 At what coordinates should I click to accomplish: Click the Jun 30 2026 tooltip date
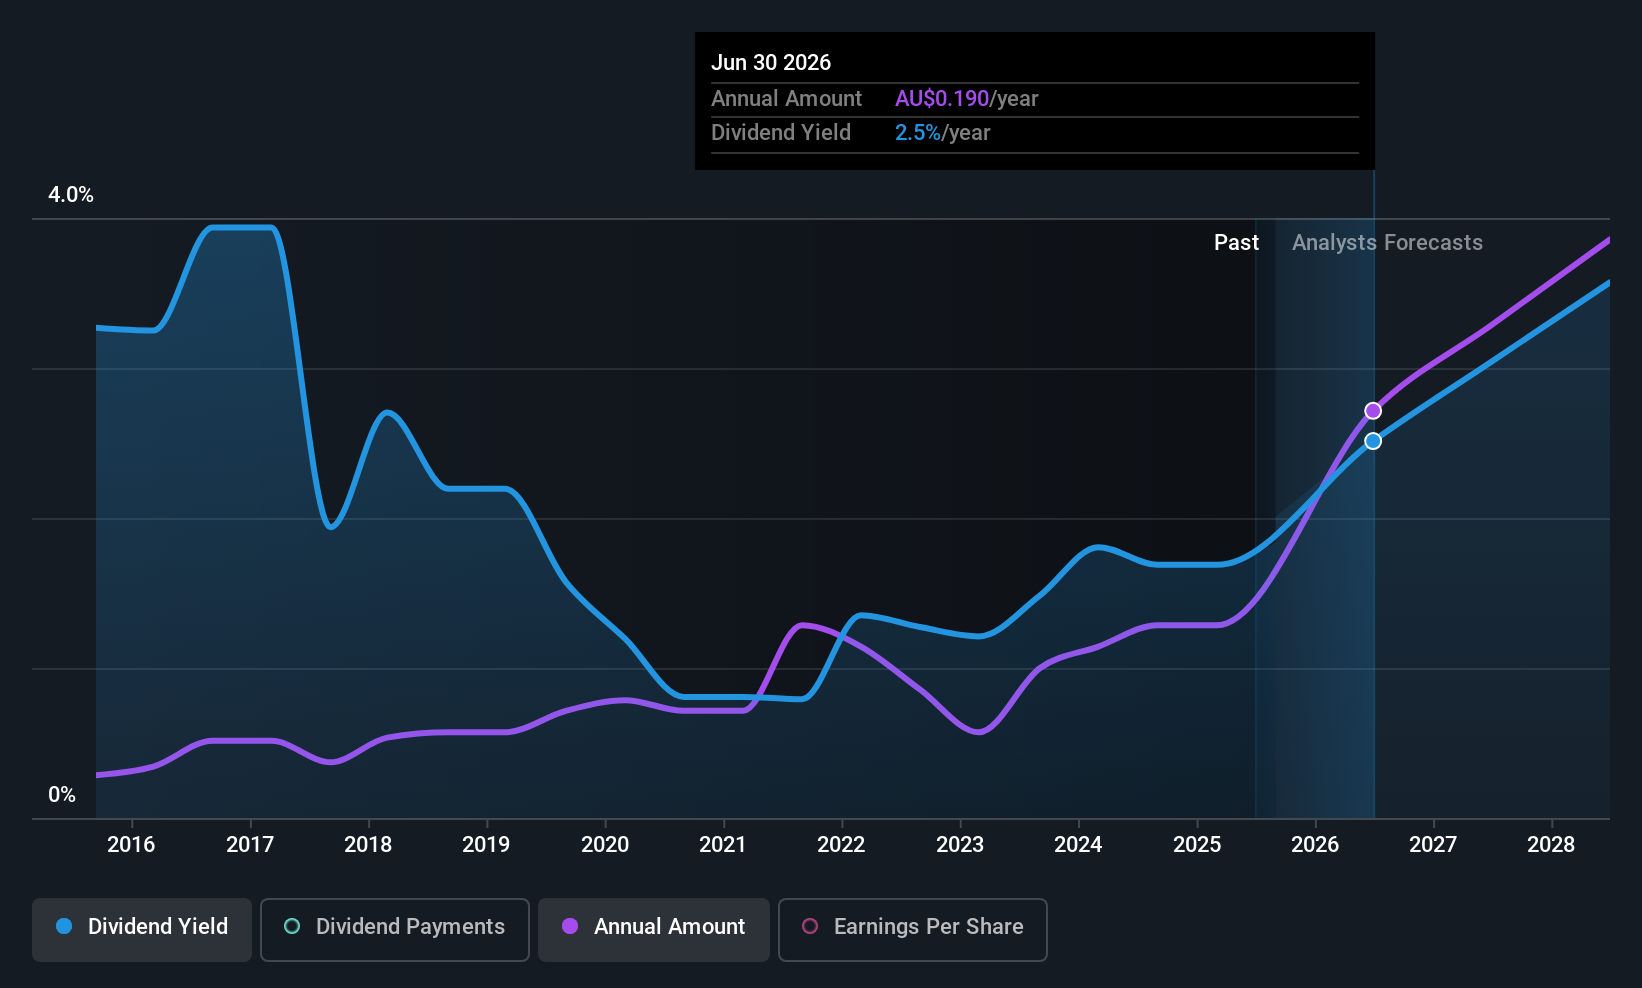(x=771, y=62)
